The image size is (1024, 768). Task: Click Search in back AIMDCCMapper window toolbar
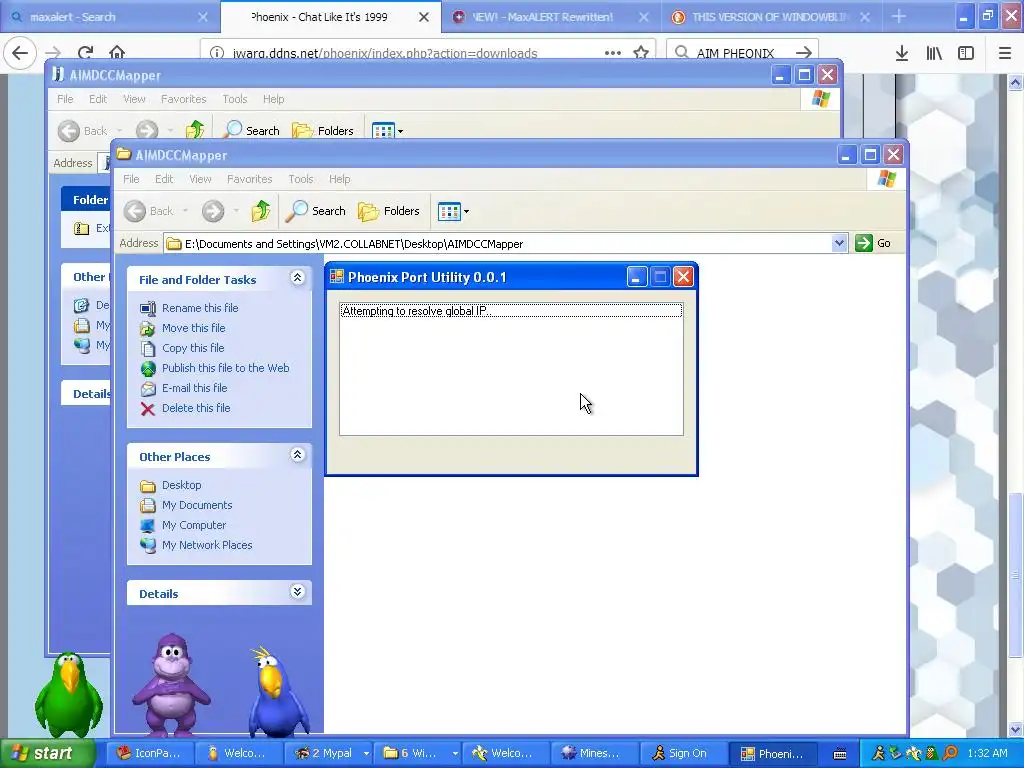point(252,131)
